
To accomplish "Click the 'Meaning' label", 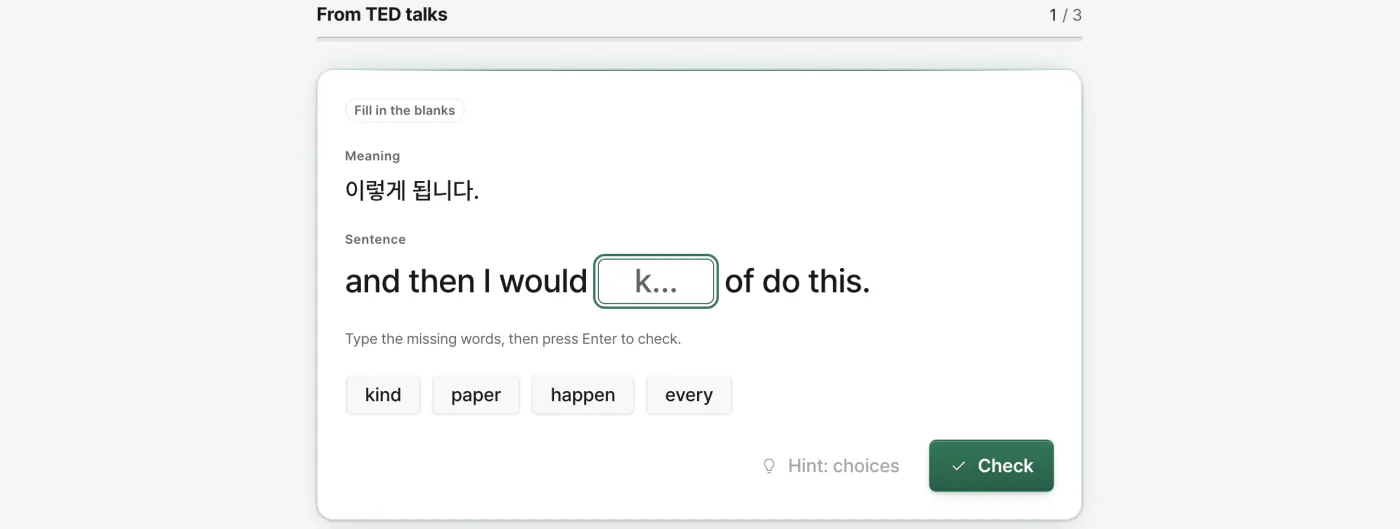I will [x=372, y=156].
